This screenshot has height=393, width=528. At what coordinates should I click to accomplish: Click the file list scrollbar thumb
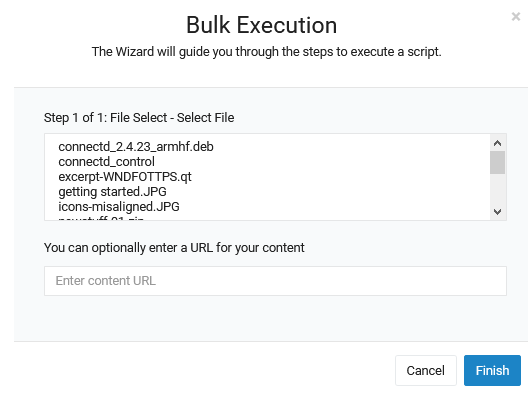pyautogui.click(x=497, y=162)
